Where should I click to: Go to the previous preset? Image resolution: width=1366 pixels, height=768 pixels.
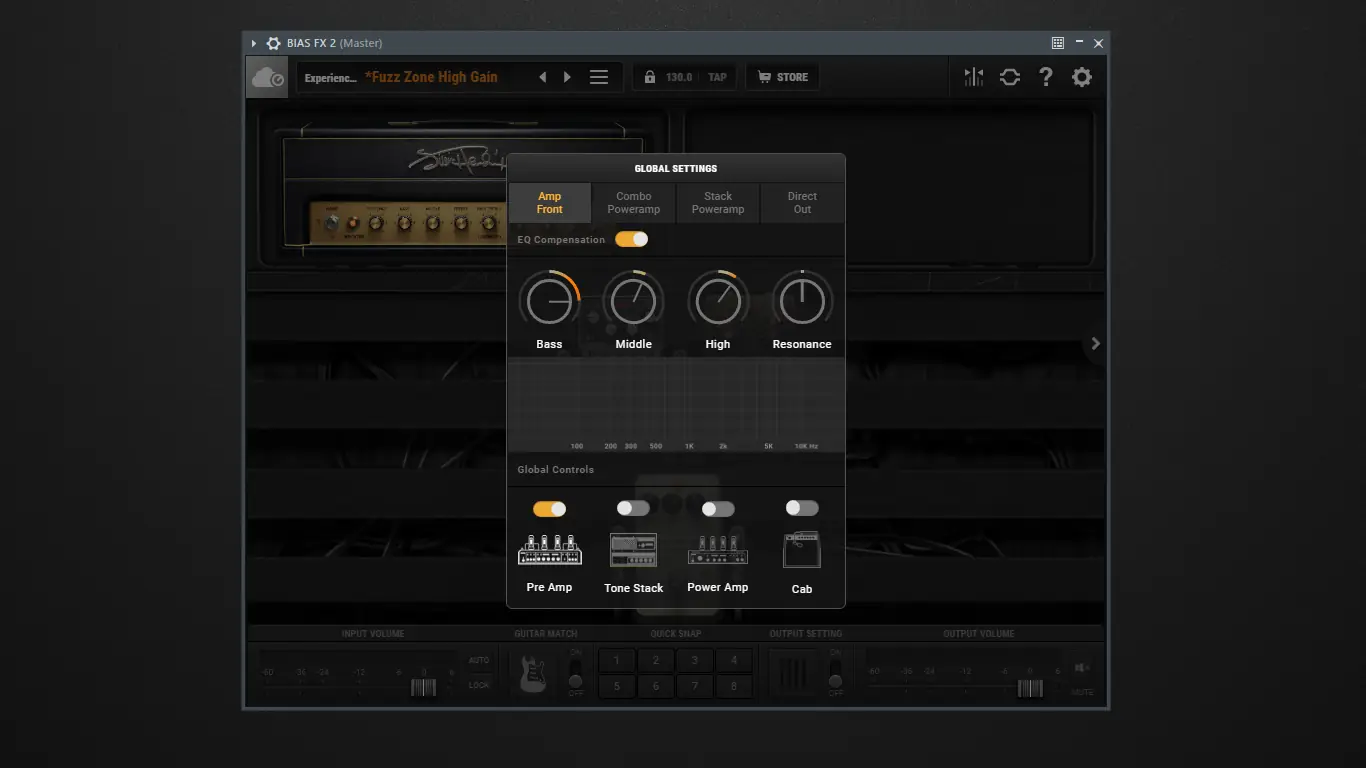click(543, 77)
